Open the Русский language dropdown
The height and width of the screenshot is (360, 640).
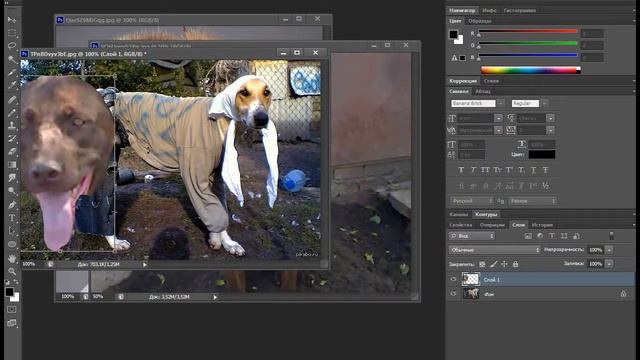[472, 201]
